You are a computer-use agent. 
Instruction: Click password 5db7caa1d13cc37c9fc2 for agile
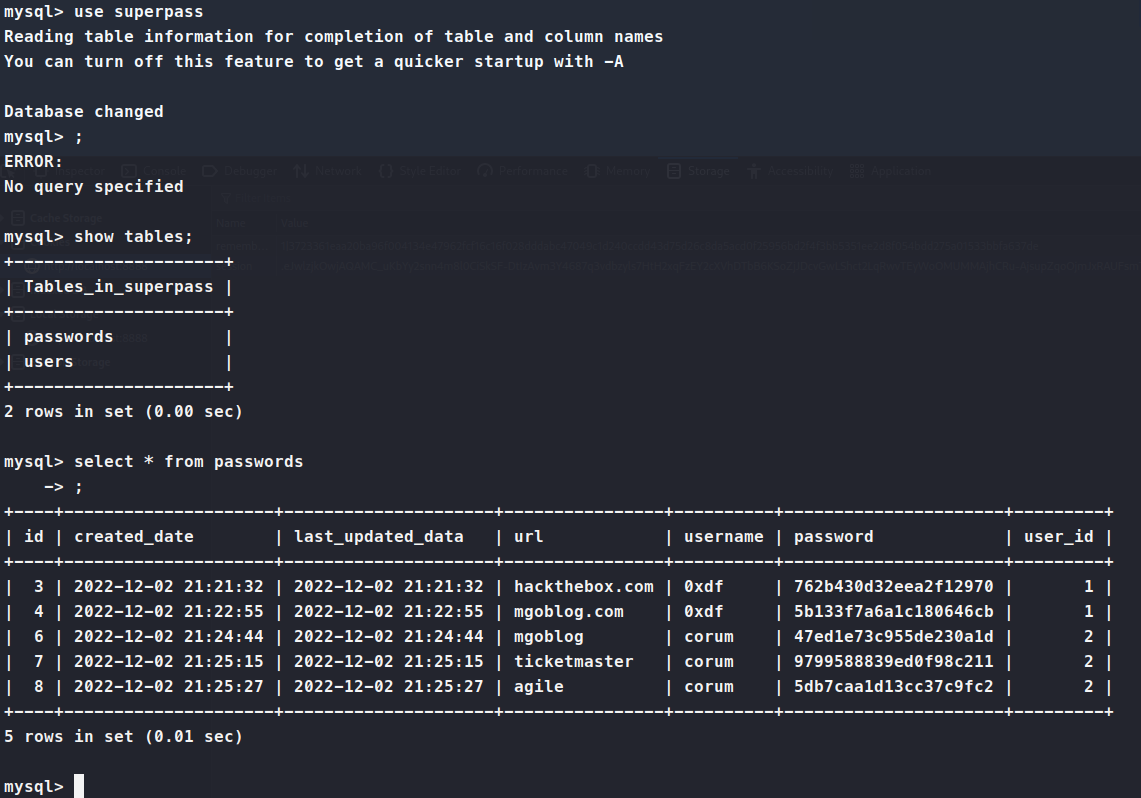click(x=893, y=687)
